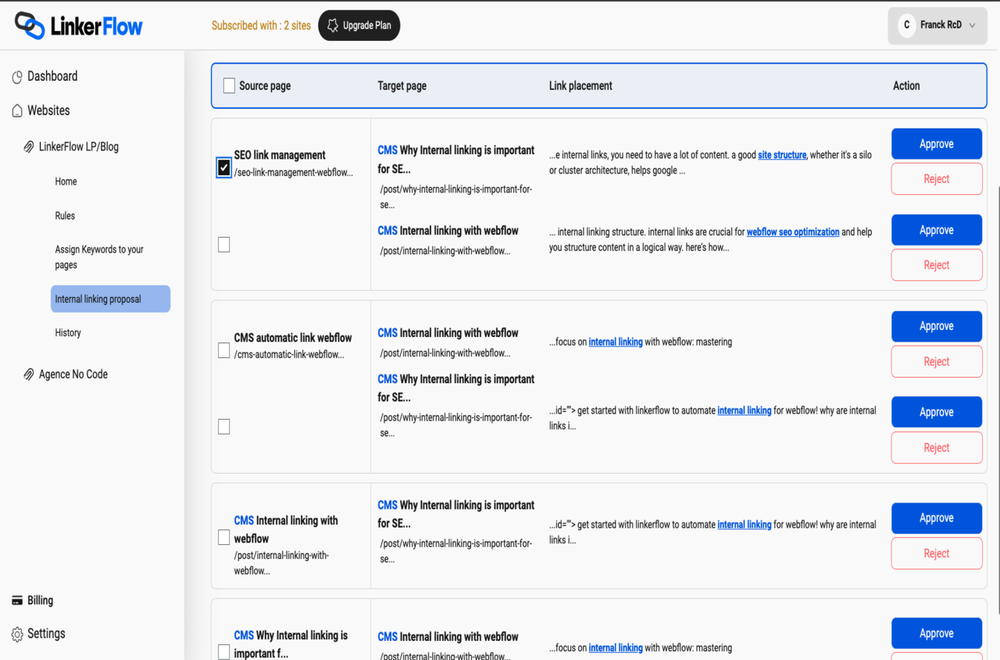Click the link icon beside LinkerFlow LP/Blog
Image resolution: width=1000 pixels, height=660 pixels.
(x=30, y=145)
